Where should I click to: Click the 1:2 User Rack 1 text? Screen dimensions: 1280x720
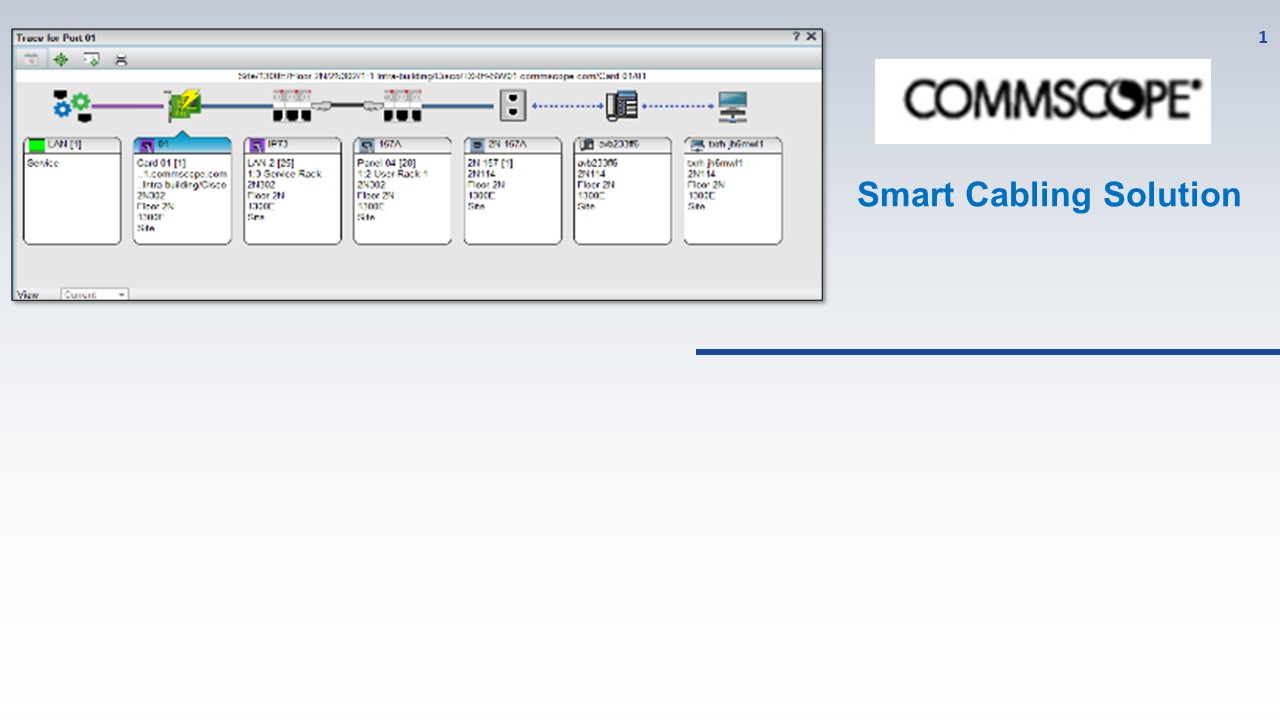392,174
